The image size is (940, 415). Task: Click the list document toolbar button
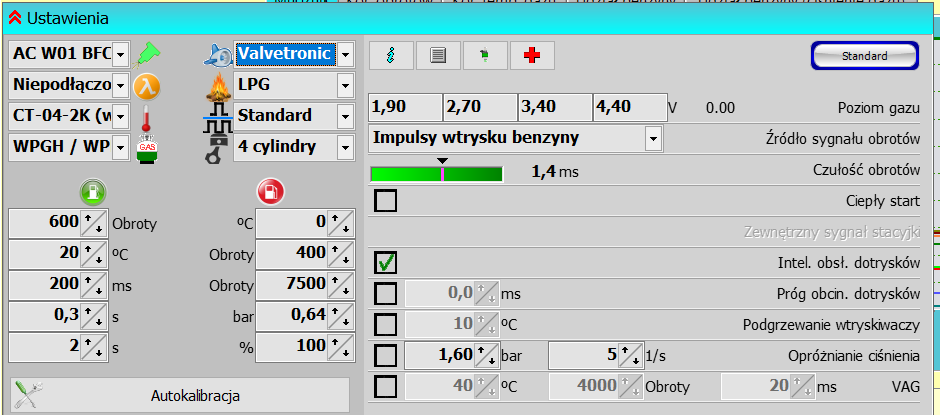438,56
